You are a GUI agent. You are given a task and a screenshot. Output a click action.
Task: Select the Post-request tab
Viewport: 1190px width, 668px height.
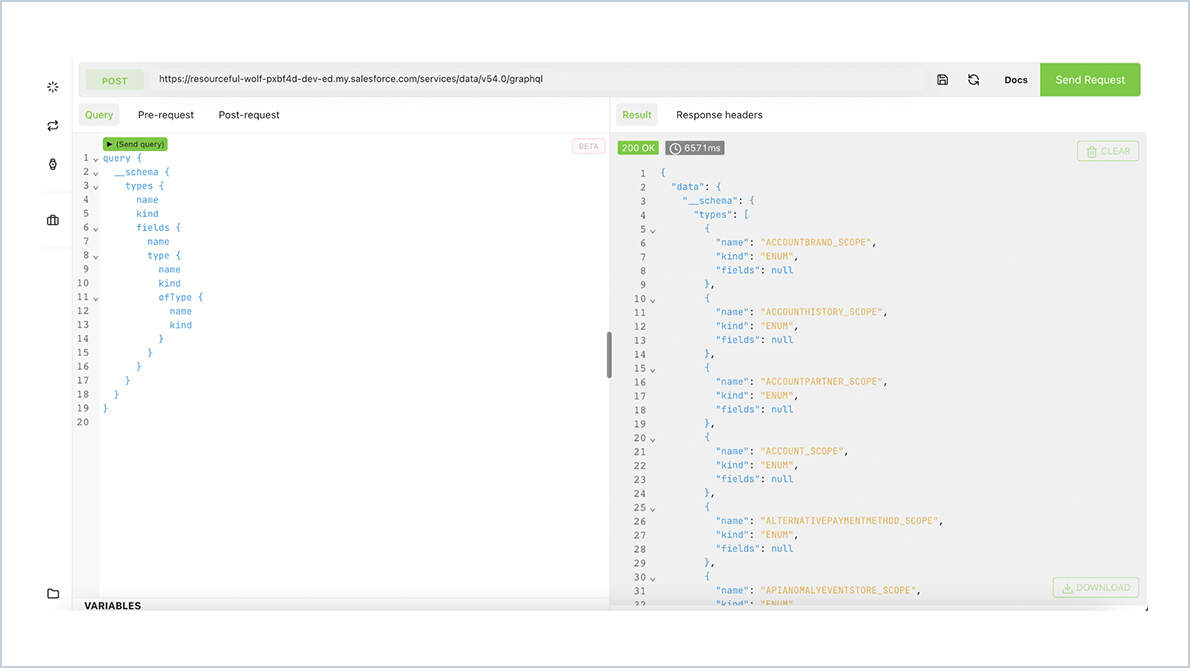click(249, 115)
